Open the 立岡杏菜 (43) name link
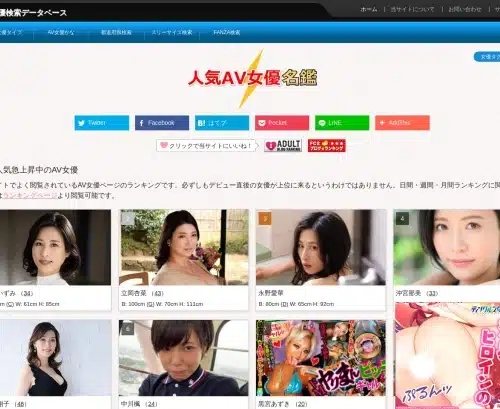The width and height of the screenshot is (500, 409). [x=142, y=293]
